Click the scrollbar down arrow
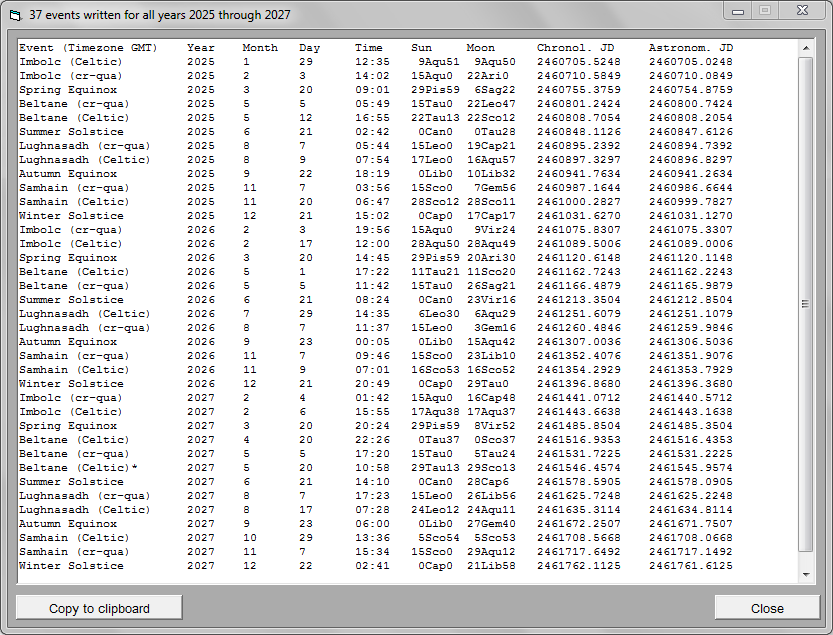Image resolution: width=833 pixels, height=635 pixels. tap(806, 574)
